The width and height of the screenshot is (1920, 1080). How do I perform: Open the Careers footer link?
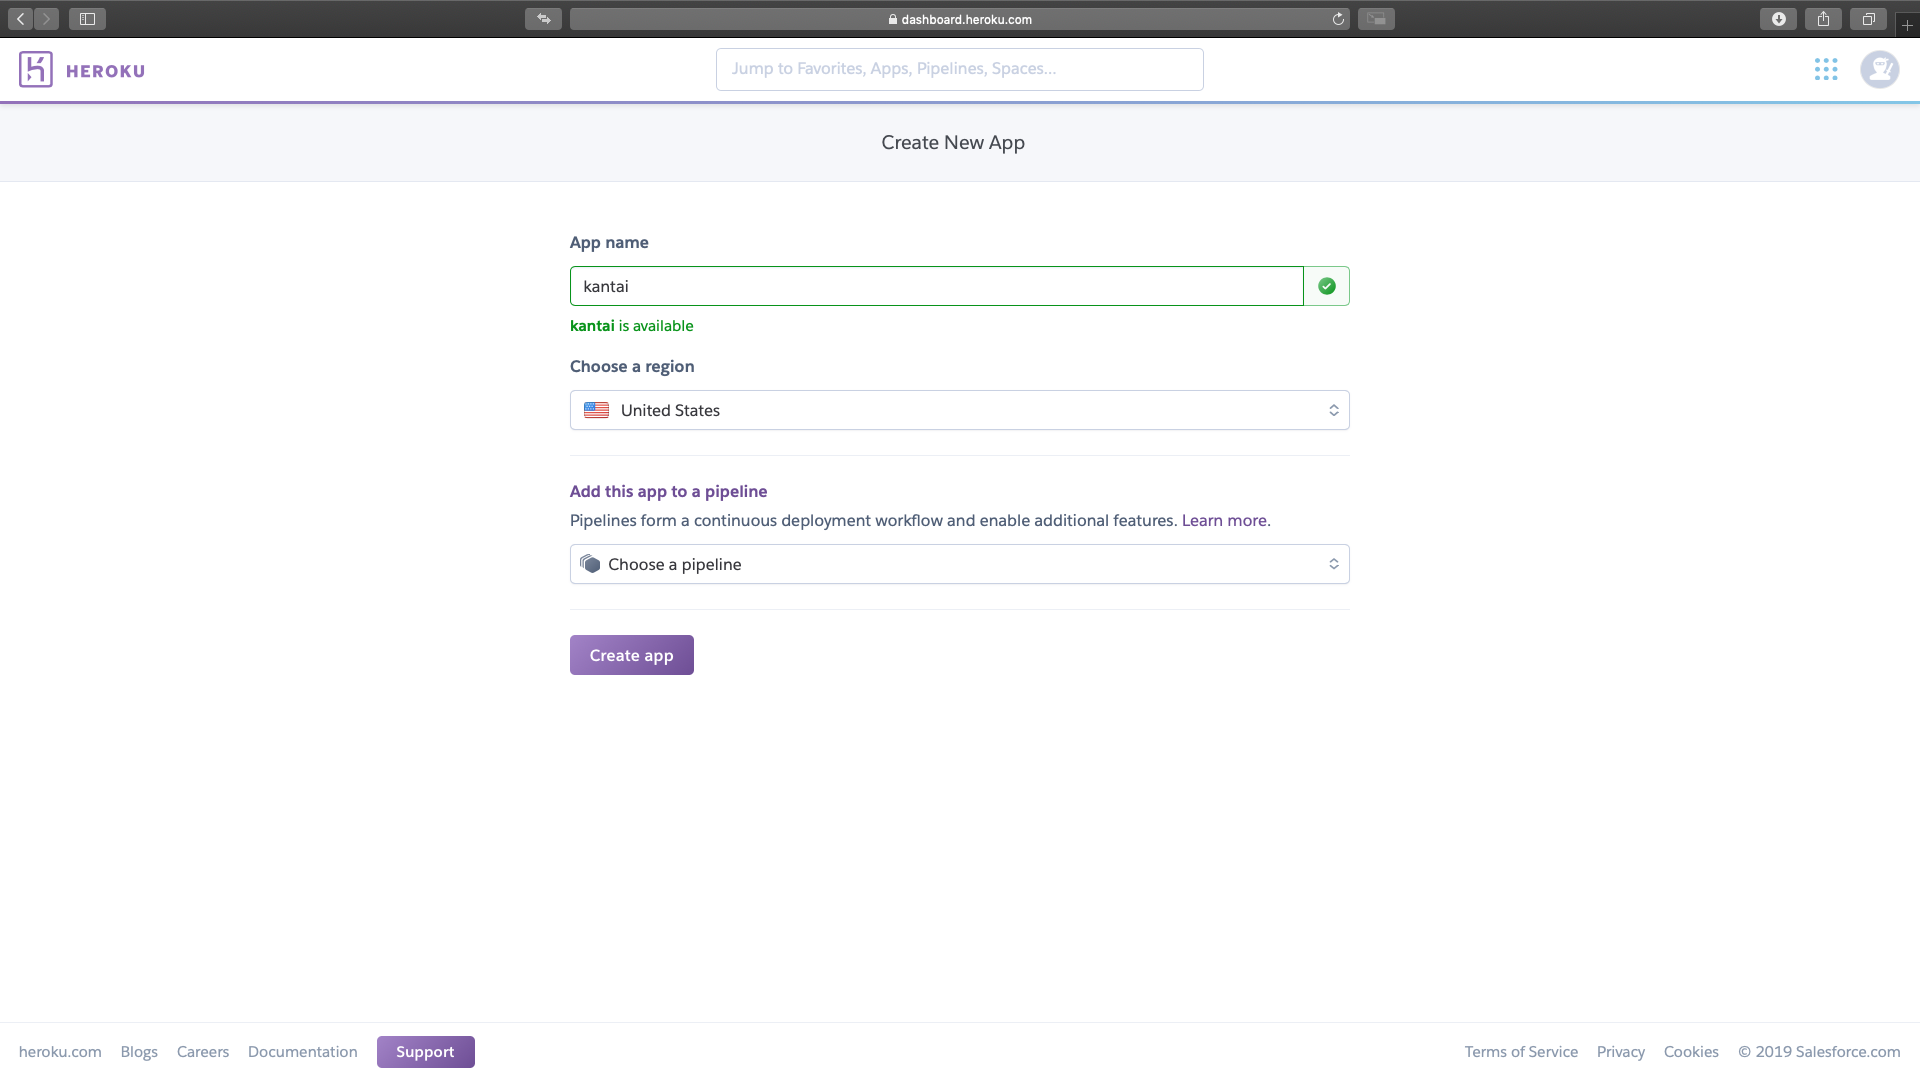(203, 1051)
